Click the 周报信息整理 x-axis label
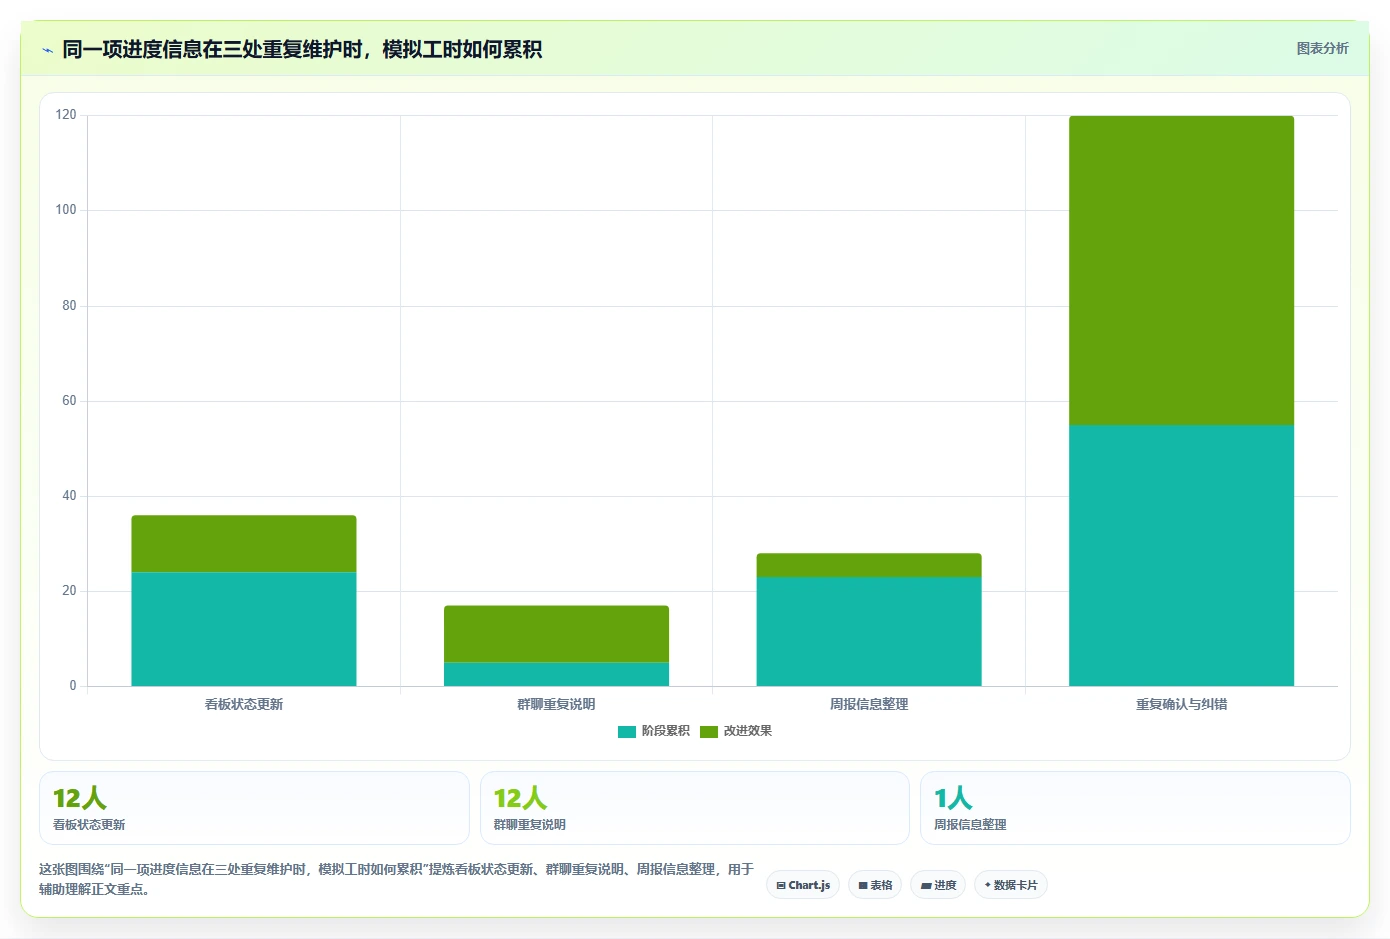1390x939 pixels. pos(869,704)
